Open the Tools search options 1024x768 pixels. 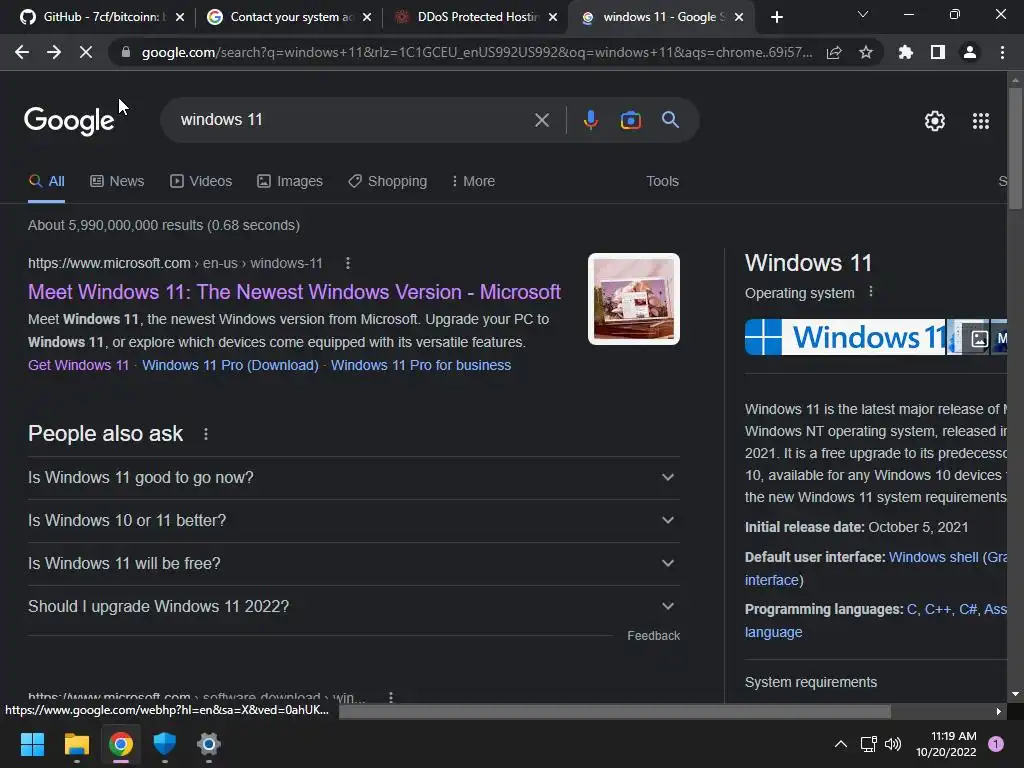662,181
